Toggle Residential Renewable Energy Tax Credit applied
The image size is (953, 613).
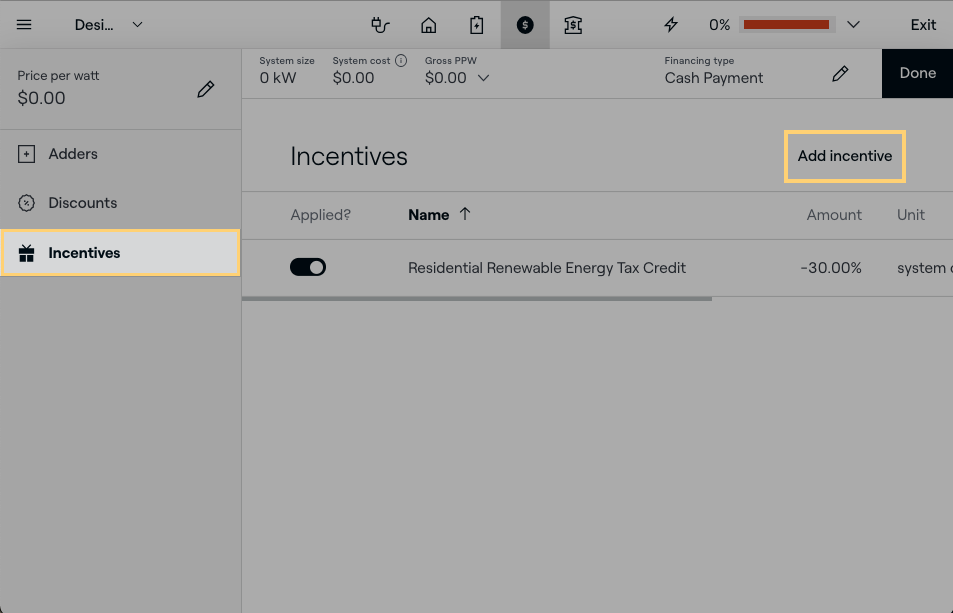[x=308, y=267]
